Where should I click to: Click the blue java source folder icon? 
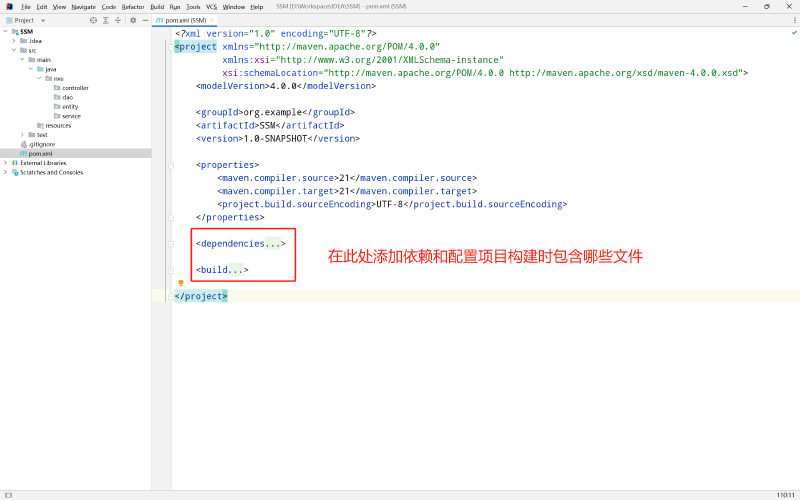40,69
